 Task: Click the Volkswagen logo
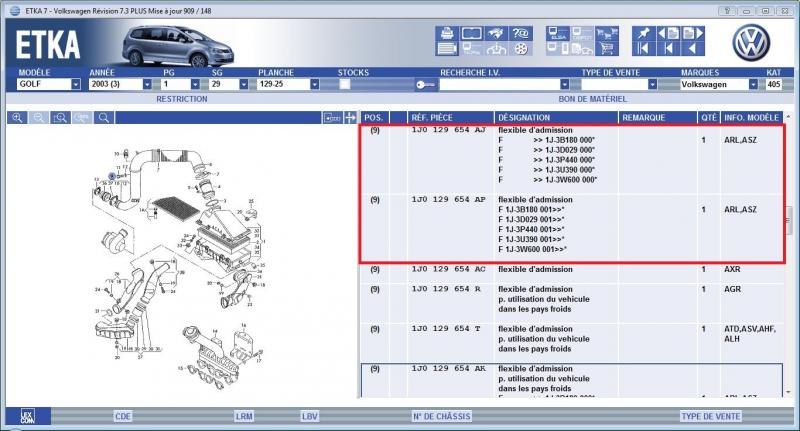[x=751, y=43]
